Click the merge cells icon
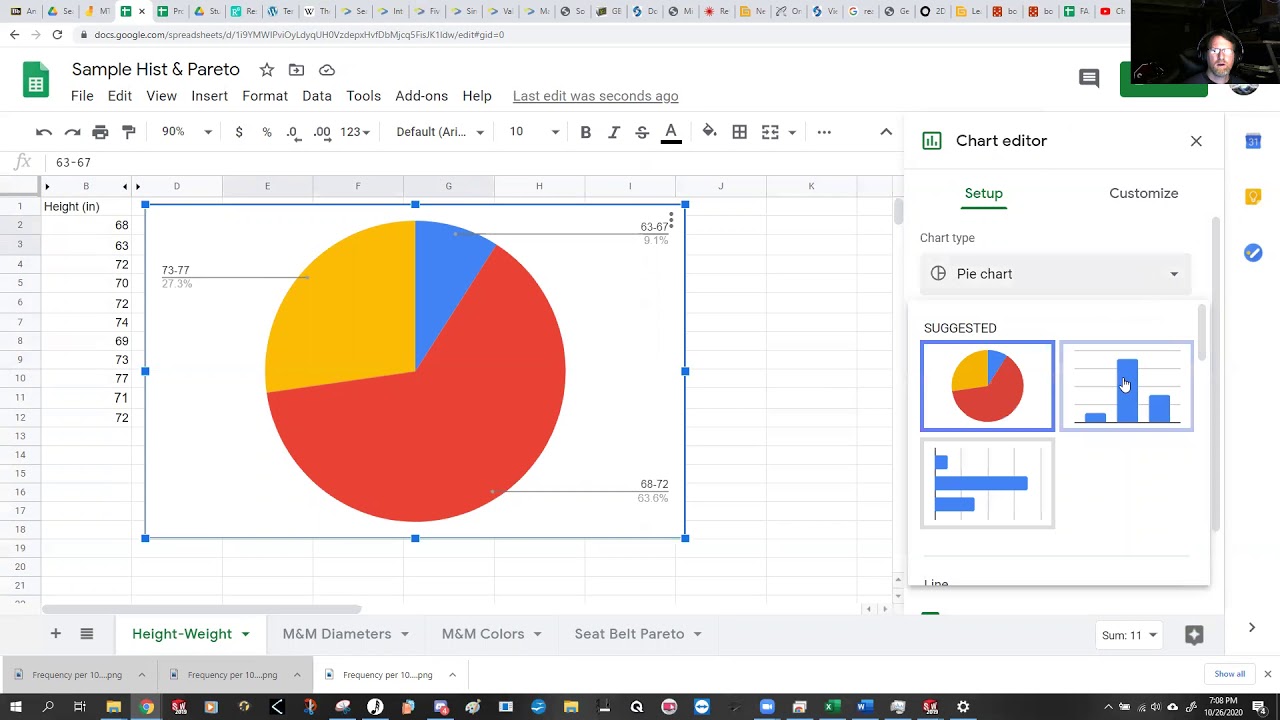The image size is (1280, 720). coord(770,132)
